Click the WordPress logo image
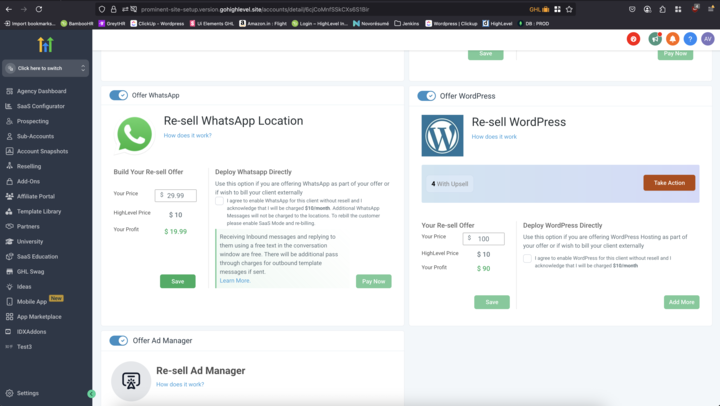Image resolution: width=720 pixels, height=406 pixels. pos(442,135)
